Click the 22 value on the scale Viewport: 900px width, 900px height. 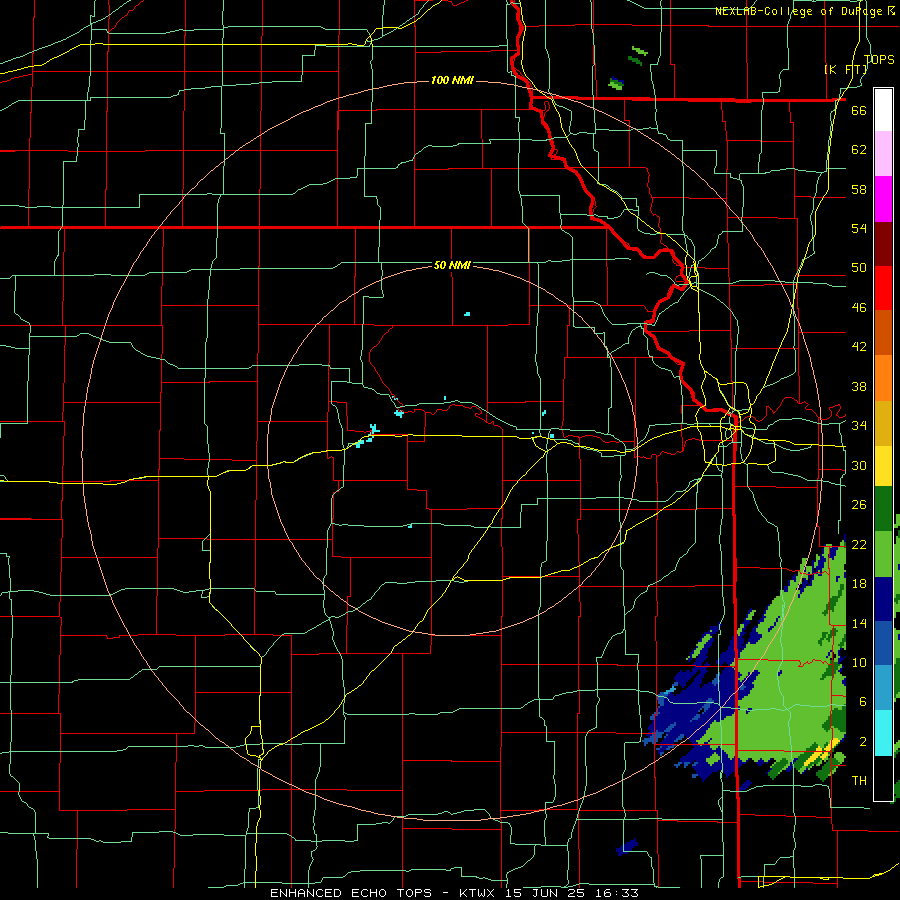(x=859, y=544)
